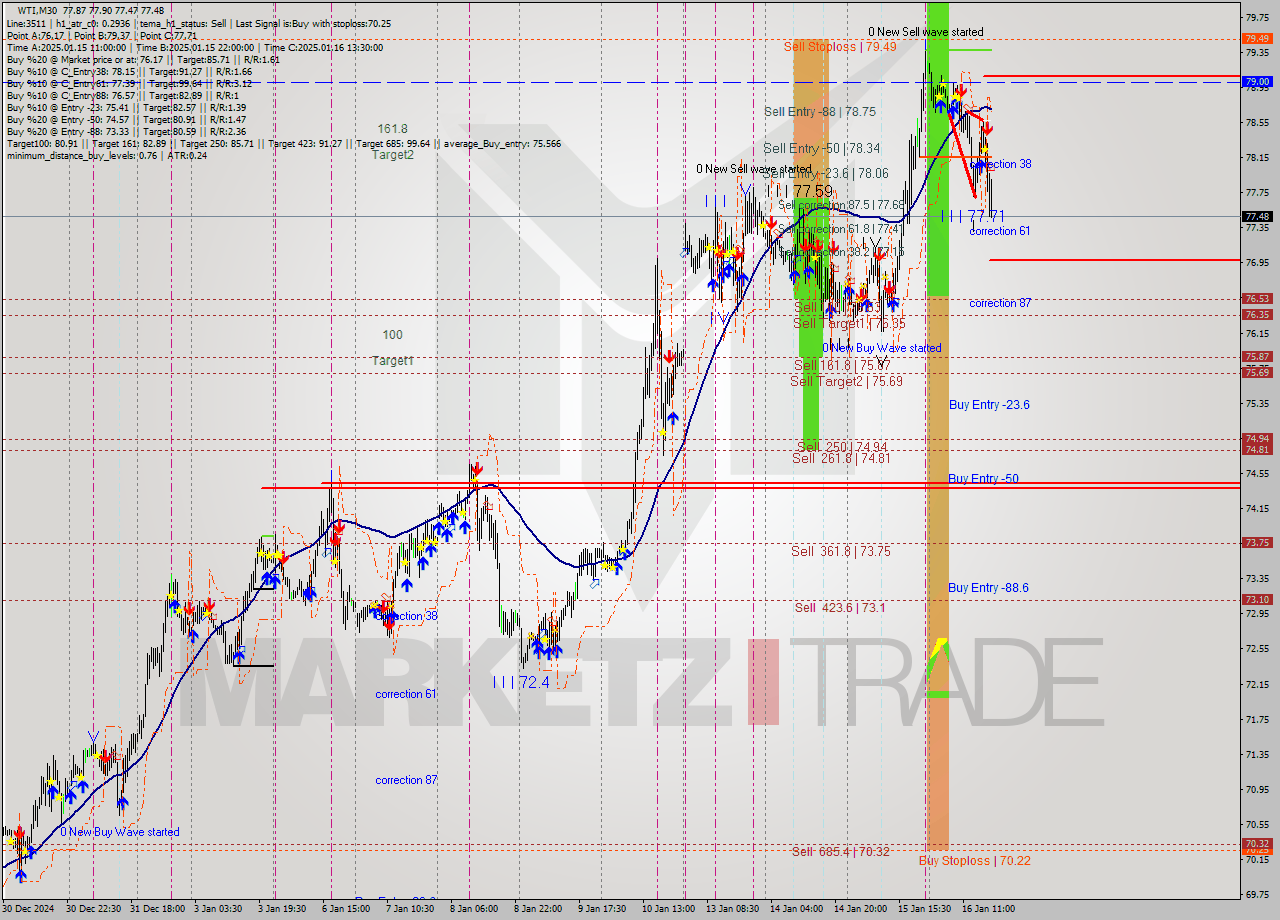Click the 'Point A:76.17' info line

tap(102, 35)
